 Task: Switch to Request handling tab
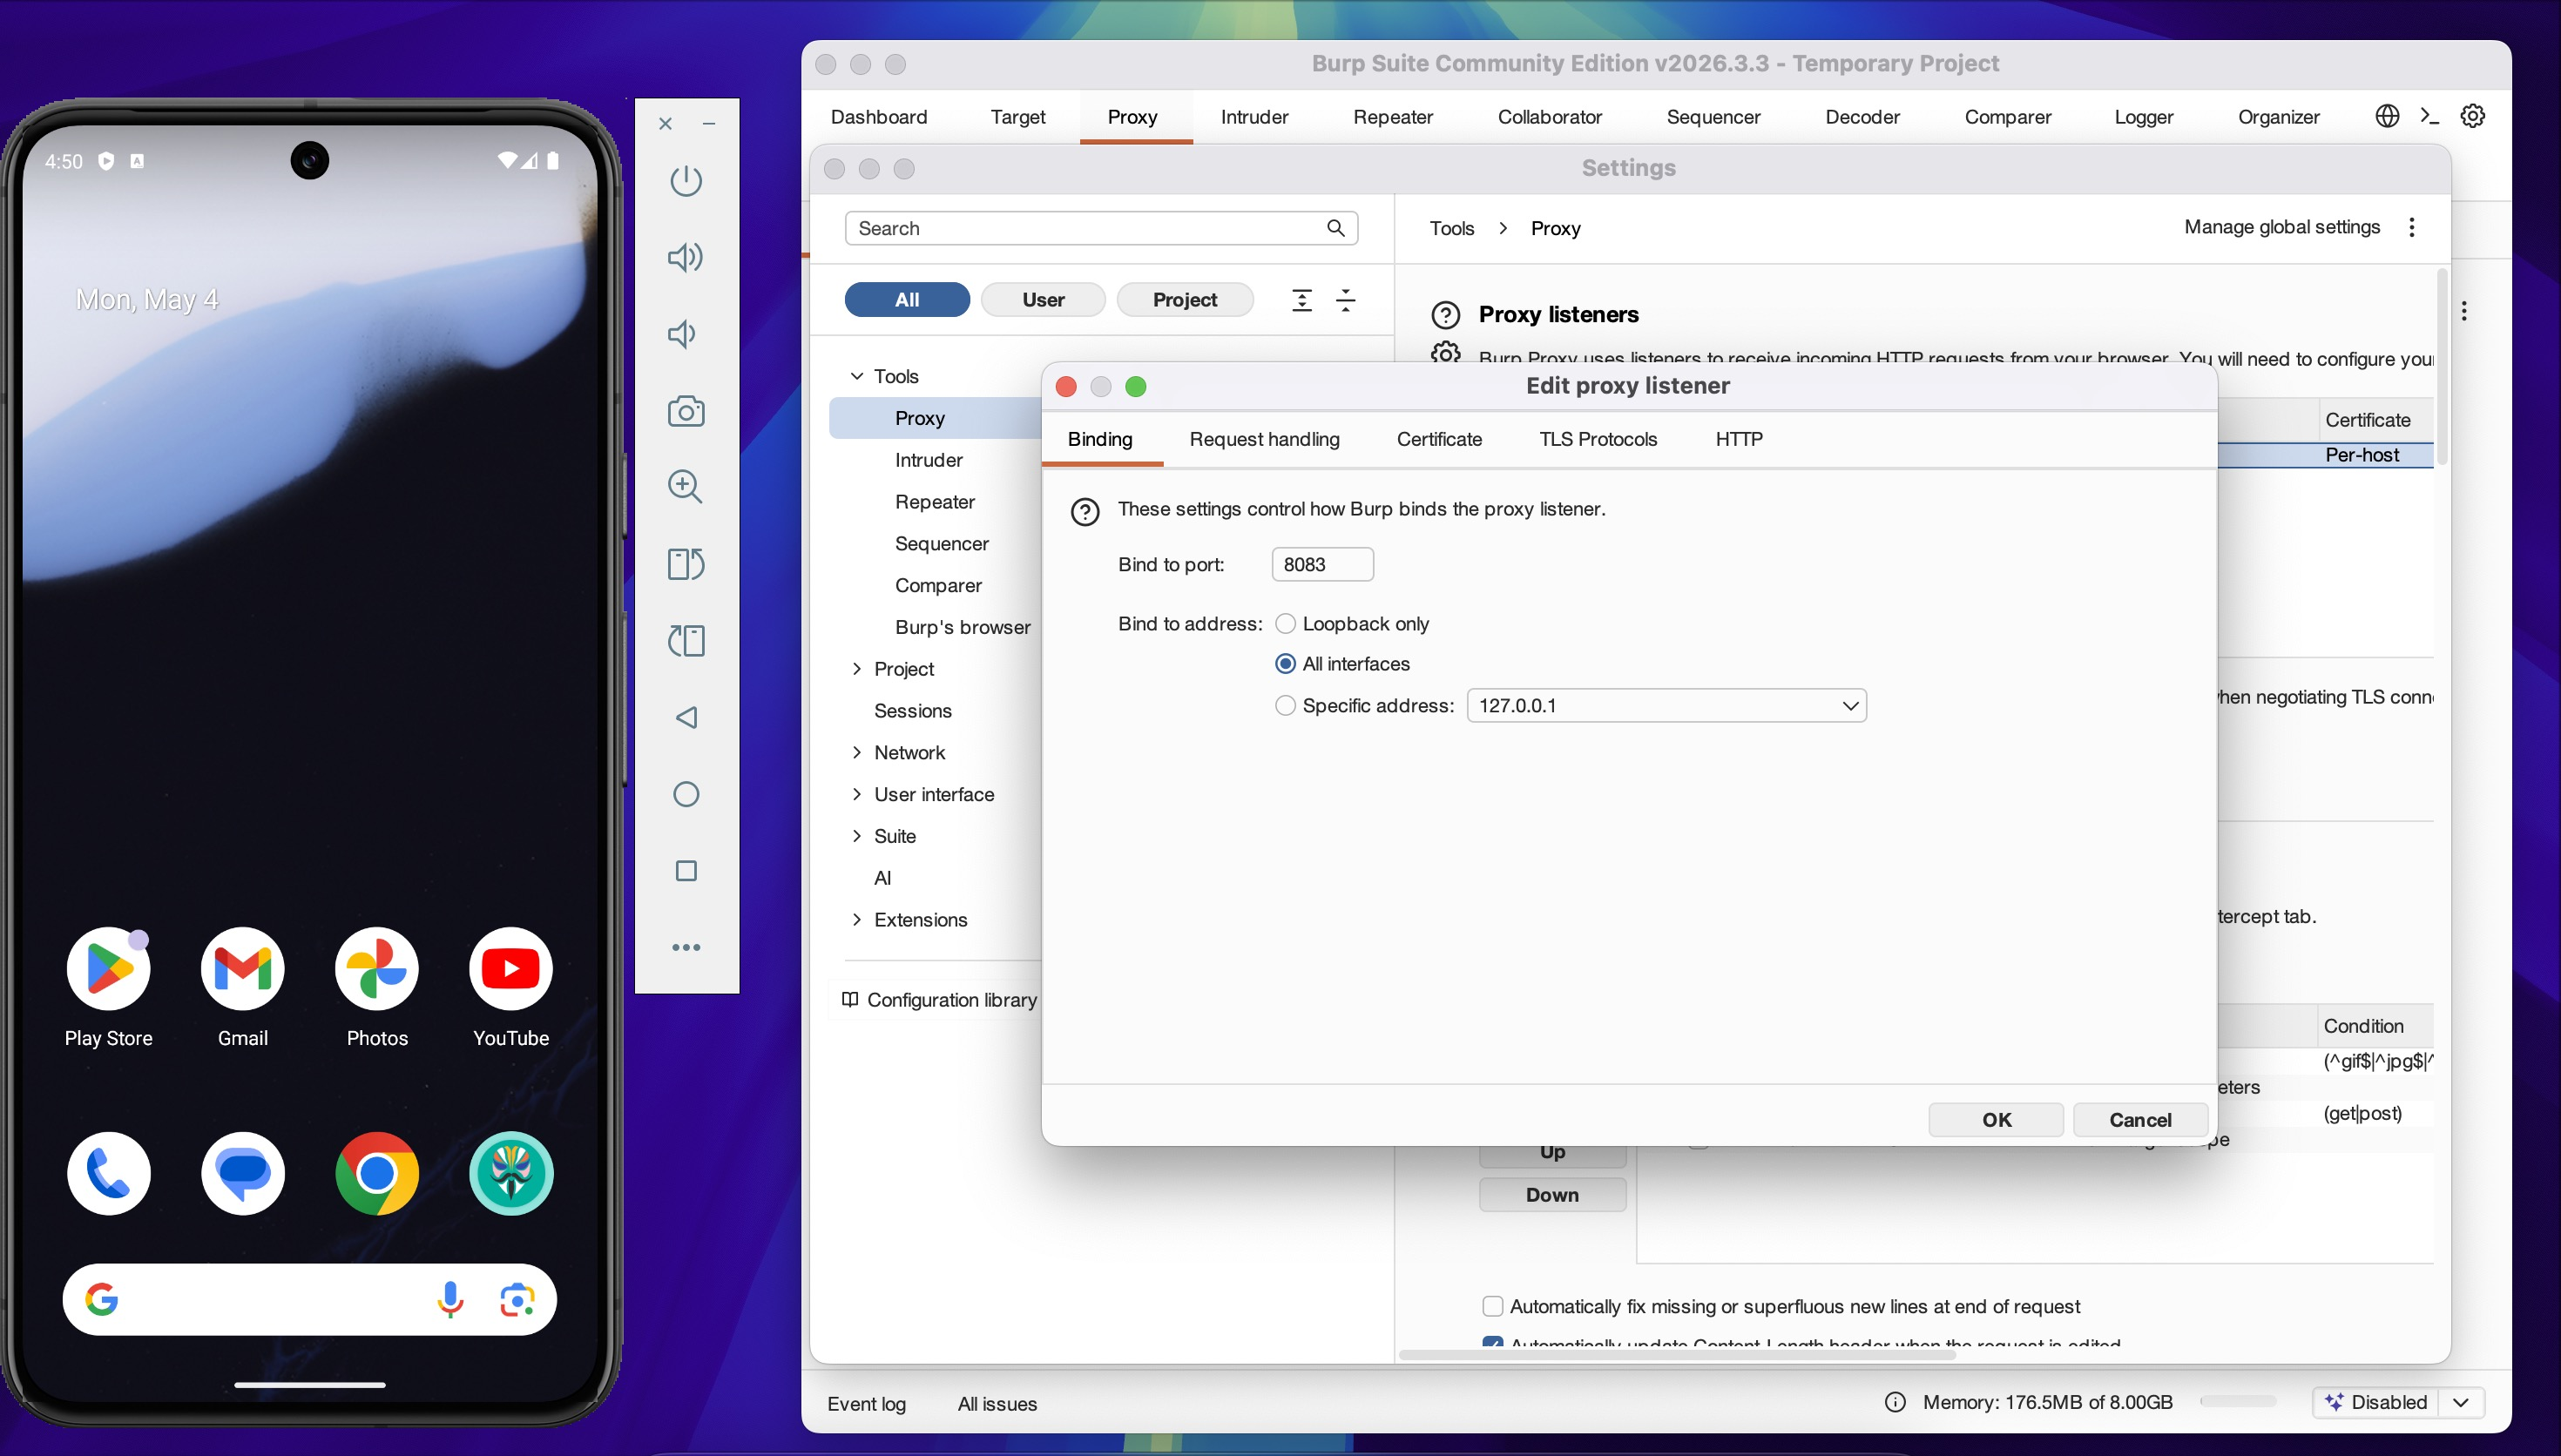pyautogui.click(x=1264, y=439)
